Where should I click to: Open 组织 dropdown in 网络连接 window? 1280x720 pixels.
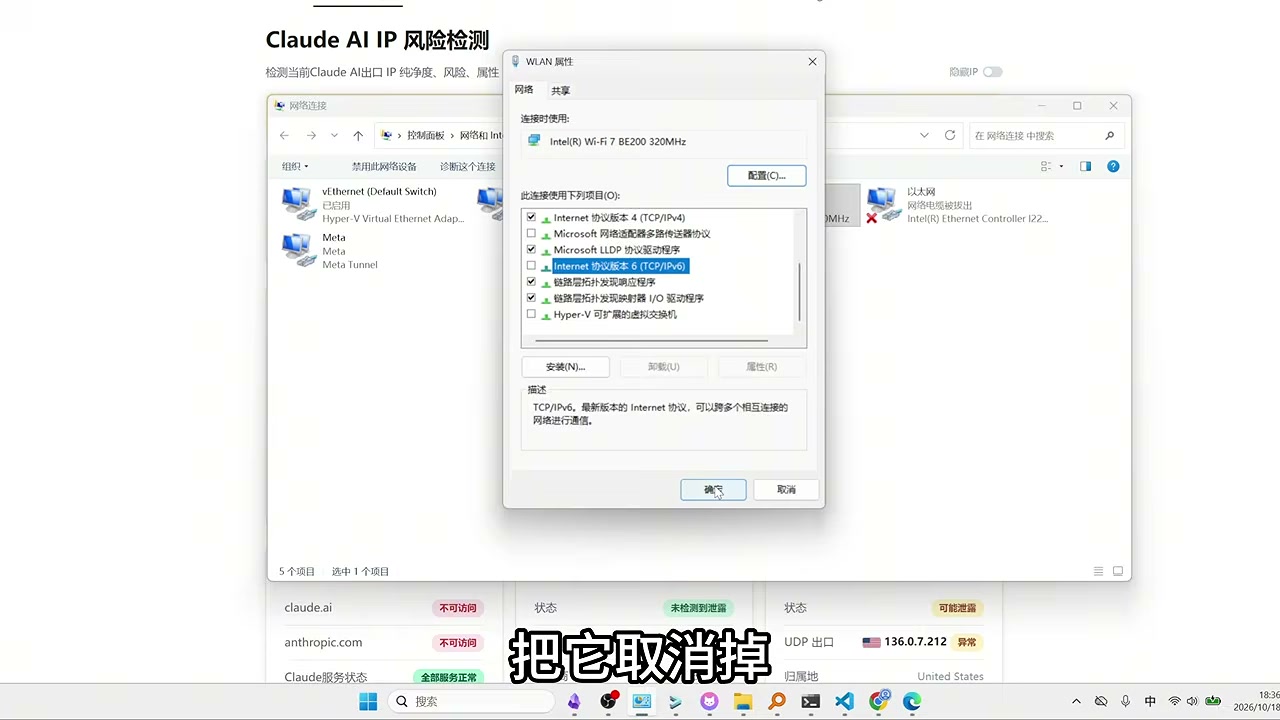(x=295, y=167)
